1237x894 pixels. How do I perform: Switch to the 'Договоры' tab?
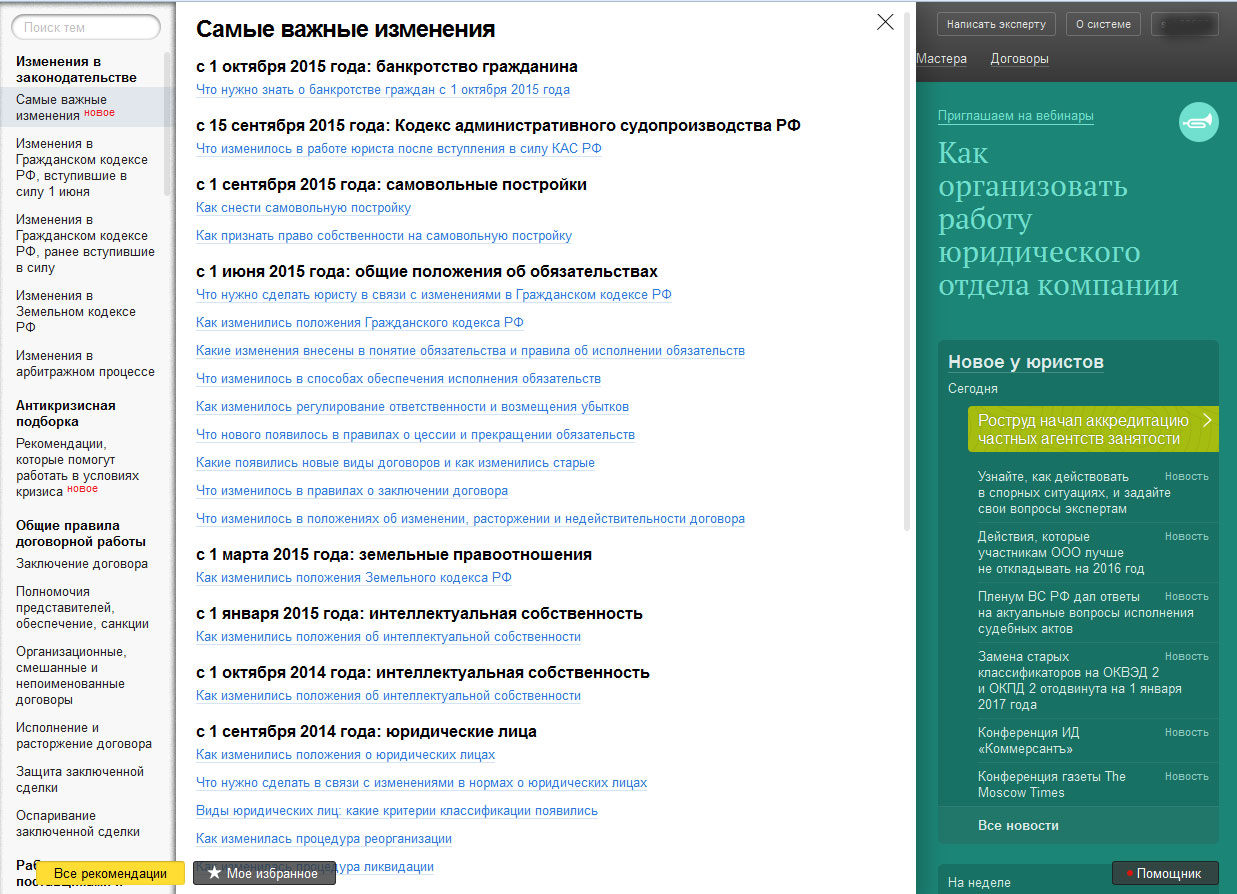[1019, 59]
